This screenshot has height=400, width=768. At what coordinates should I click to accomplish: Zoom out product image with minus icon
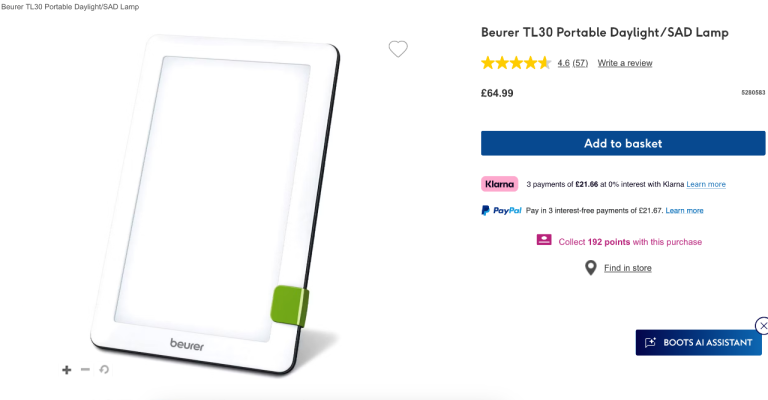[x=85, y=369]
